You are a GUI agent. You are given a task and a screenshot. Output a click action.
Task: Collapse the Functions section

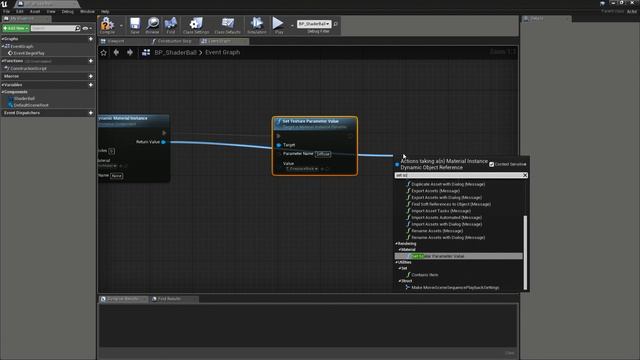(3, 61)
